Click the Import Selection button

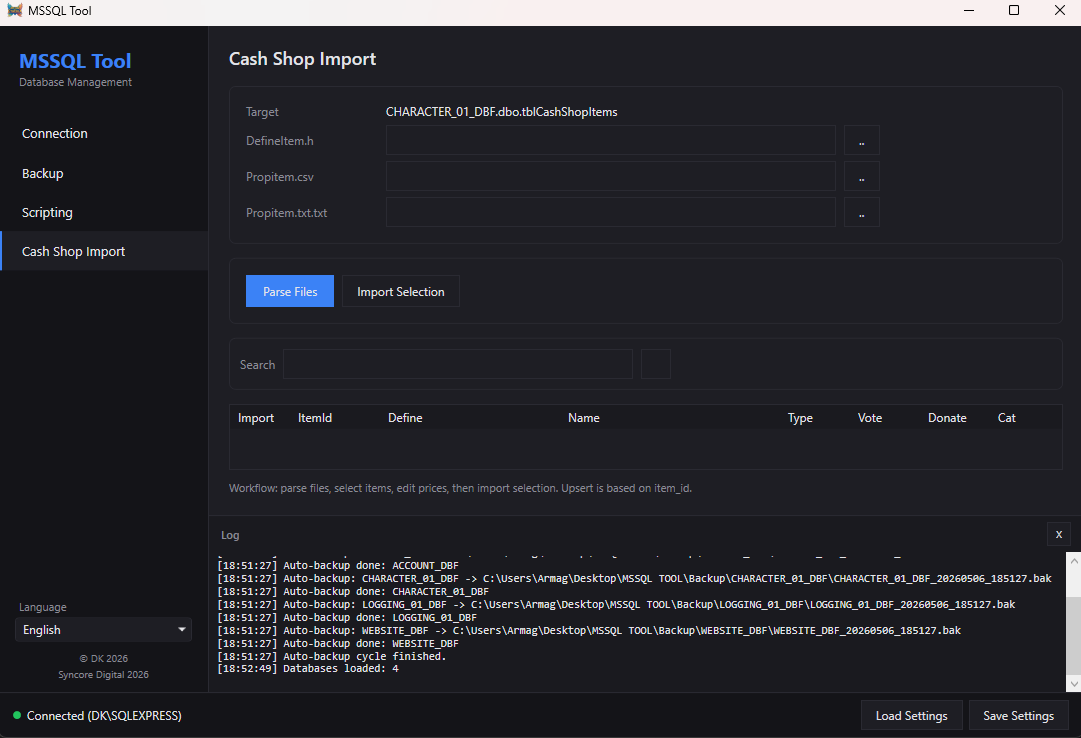401,292
